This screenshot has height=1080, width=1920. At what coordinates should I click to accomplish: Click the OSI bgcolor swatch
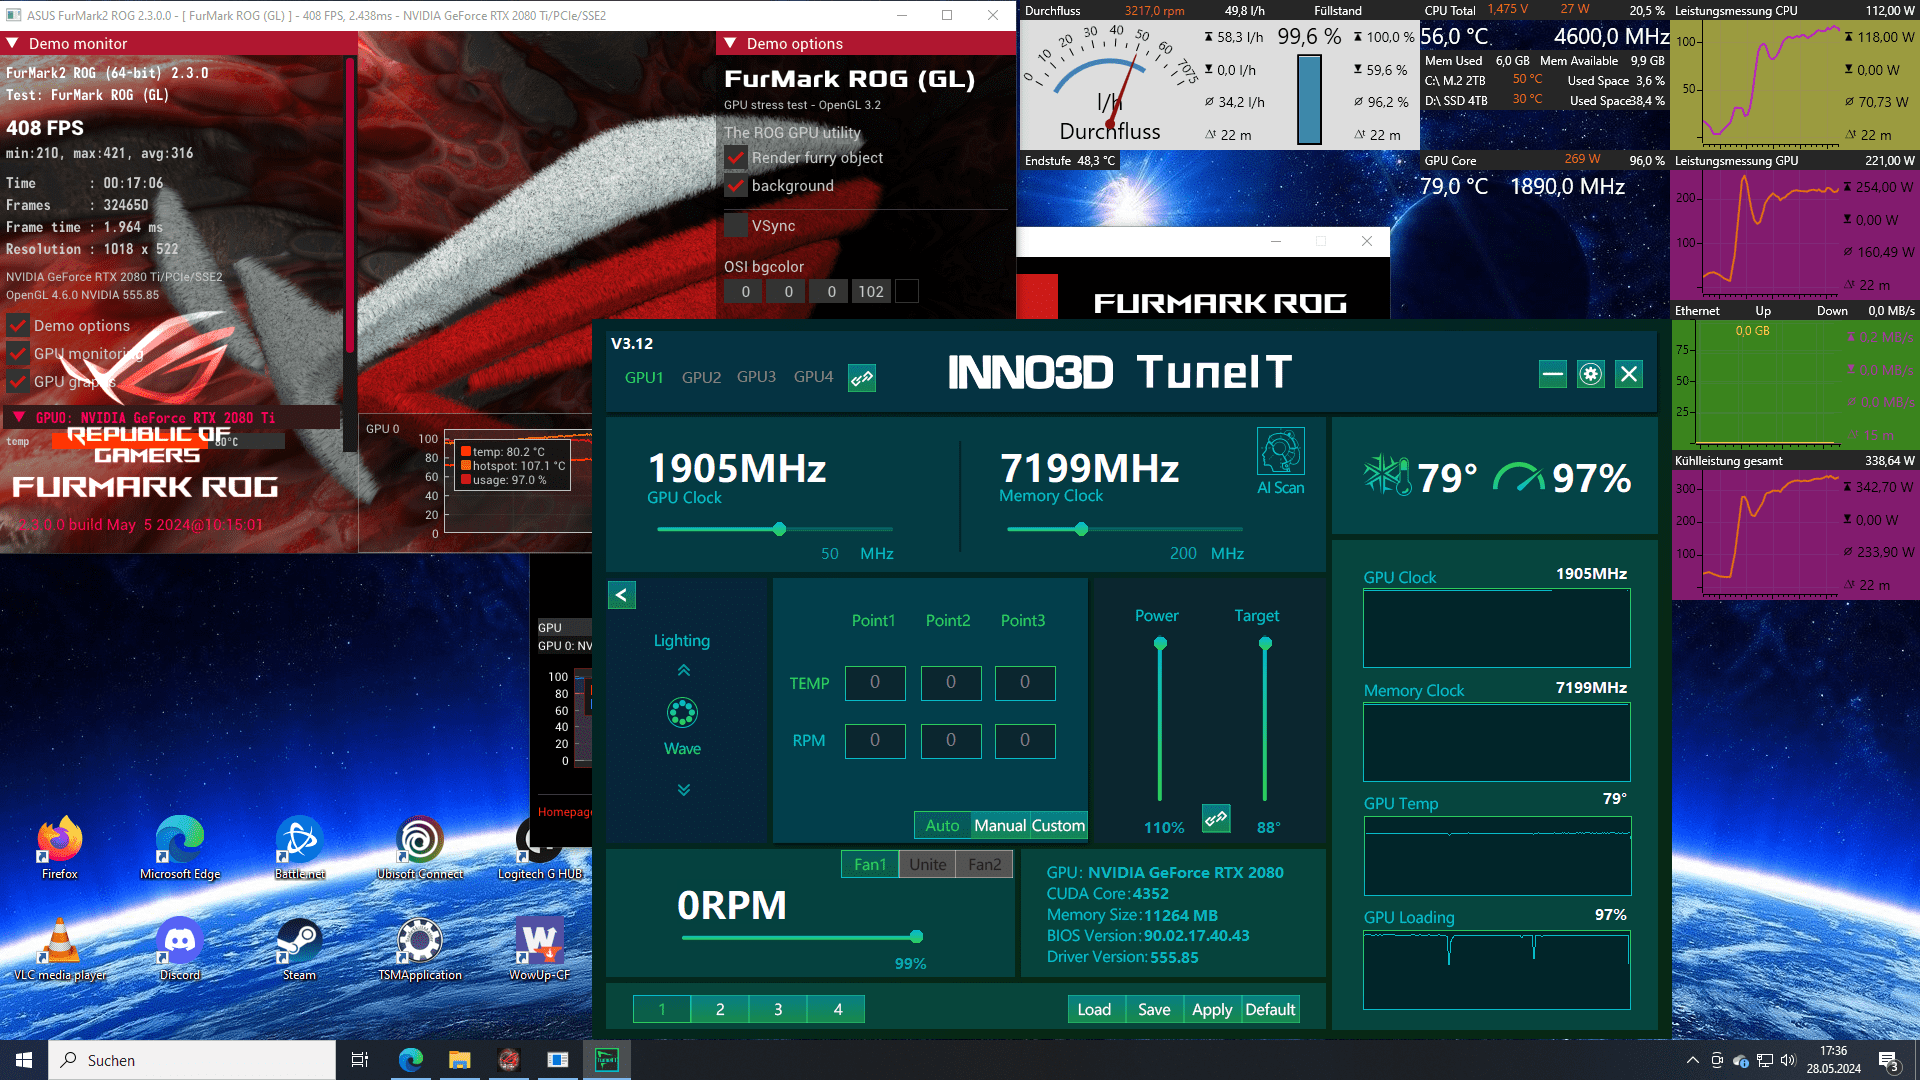(x=906, y=292)
